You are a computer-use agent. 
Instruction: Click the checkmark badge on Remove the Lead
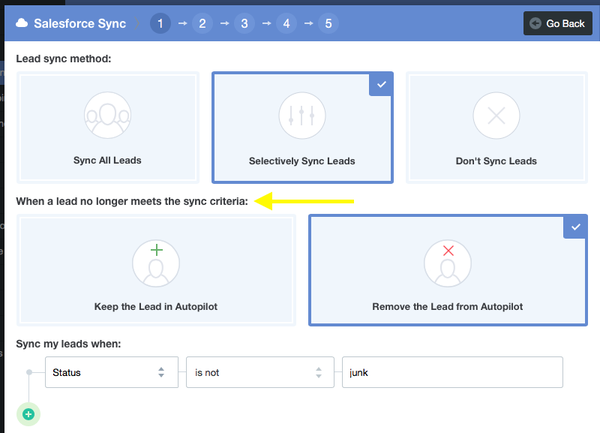tap(575, 227)
